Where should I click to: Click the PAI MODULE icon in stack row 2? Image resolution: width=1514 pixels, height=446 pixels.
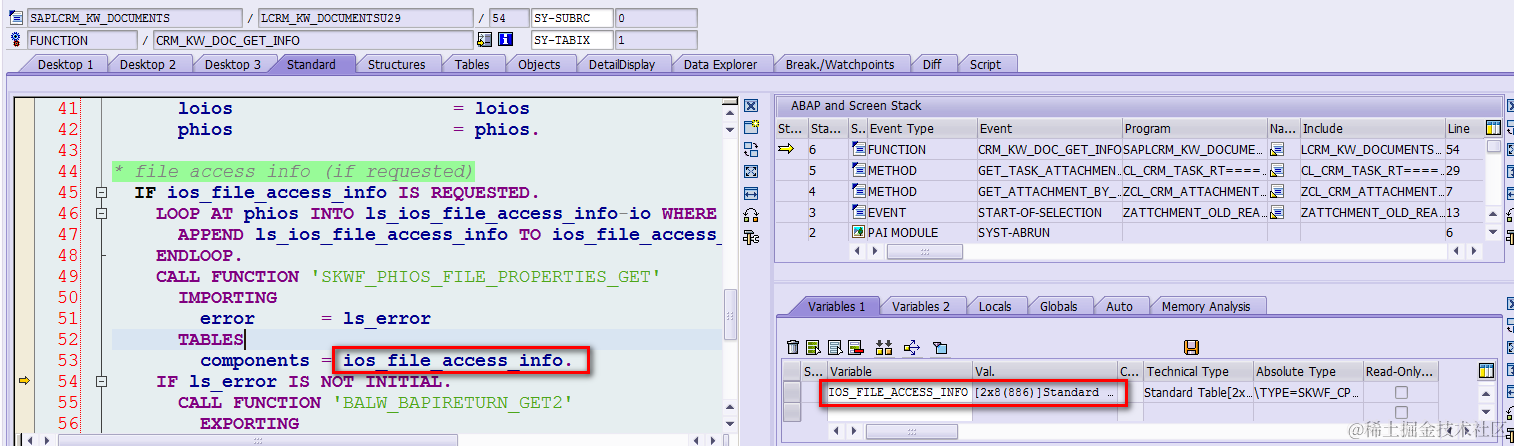coord(858,233)
